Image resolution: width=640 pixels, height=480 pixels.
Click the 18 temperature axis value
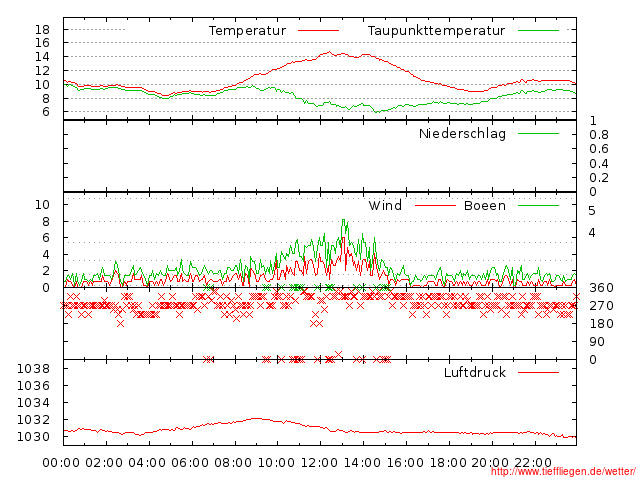point(42,29)
